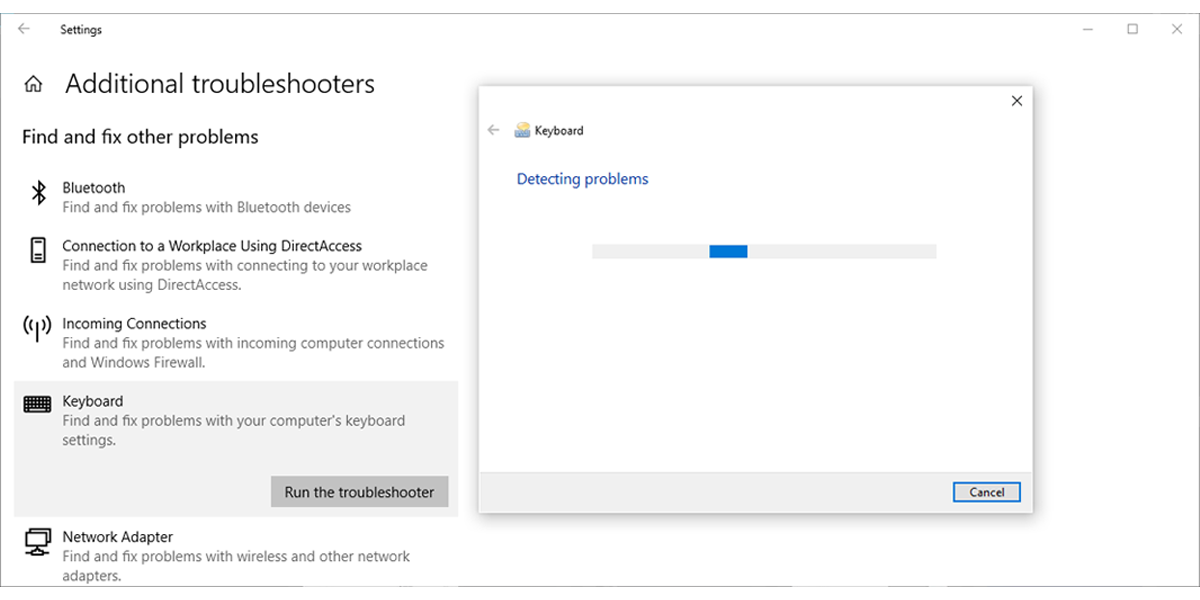Click the Detecting problems progress bar
This screenshot has height=600, width=1200.
tap(764, 252)
